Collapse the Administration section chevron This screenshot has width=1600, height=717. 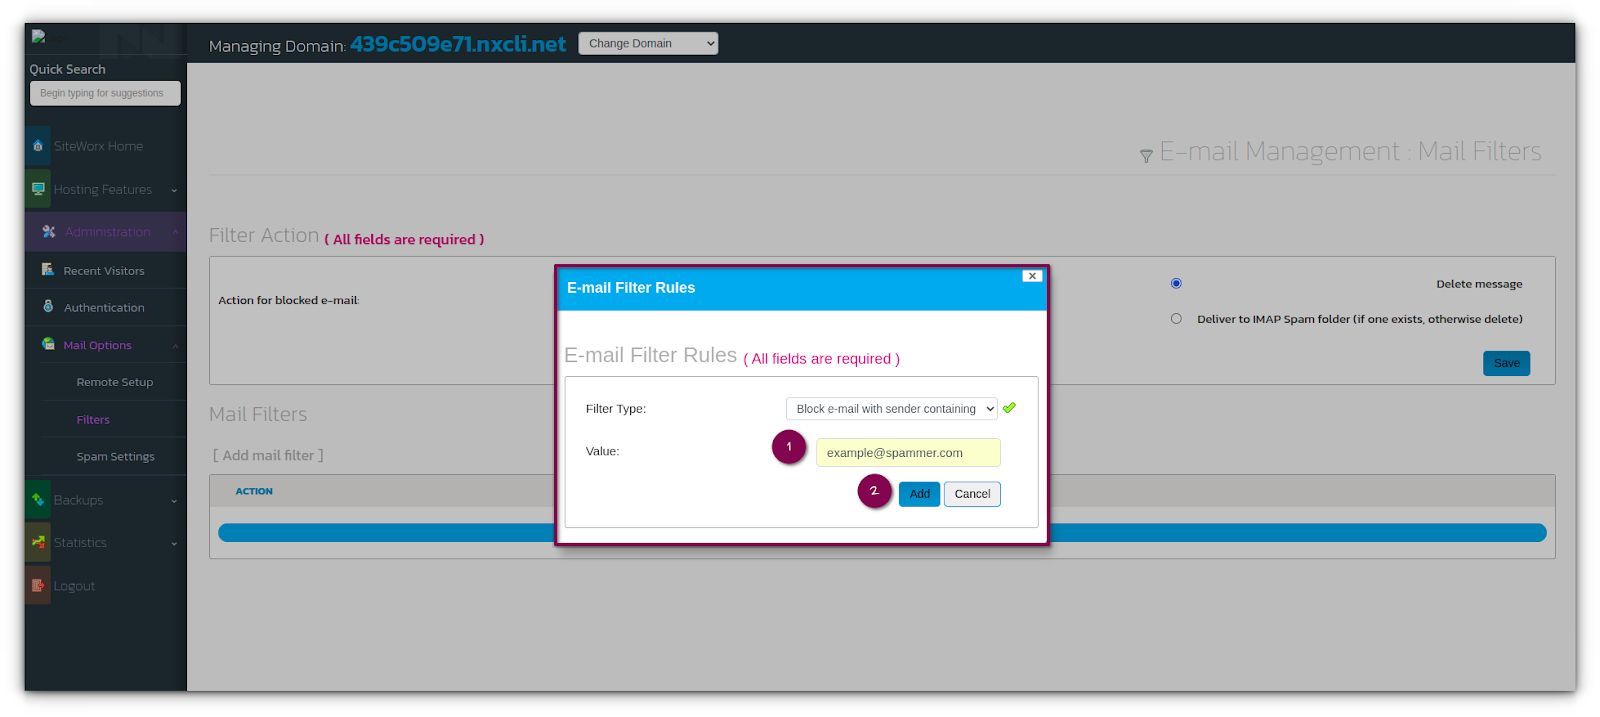pos(175,232)
